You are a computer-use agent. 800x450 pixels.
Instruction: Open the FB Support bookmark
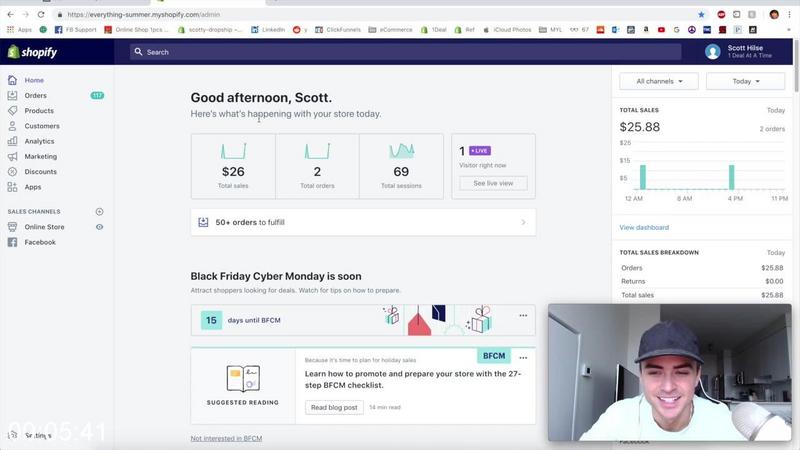point(76,30)
